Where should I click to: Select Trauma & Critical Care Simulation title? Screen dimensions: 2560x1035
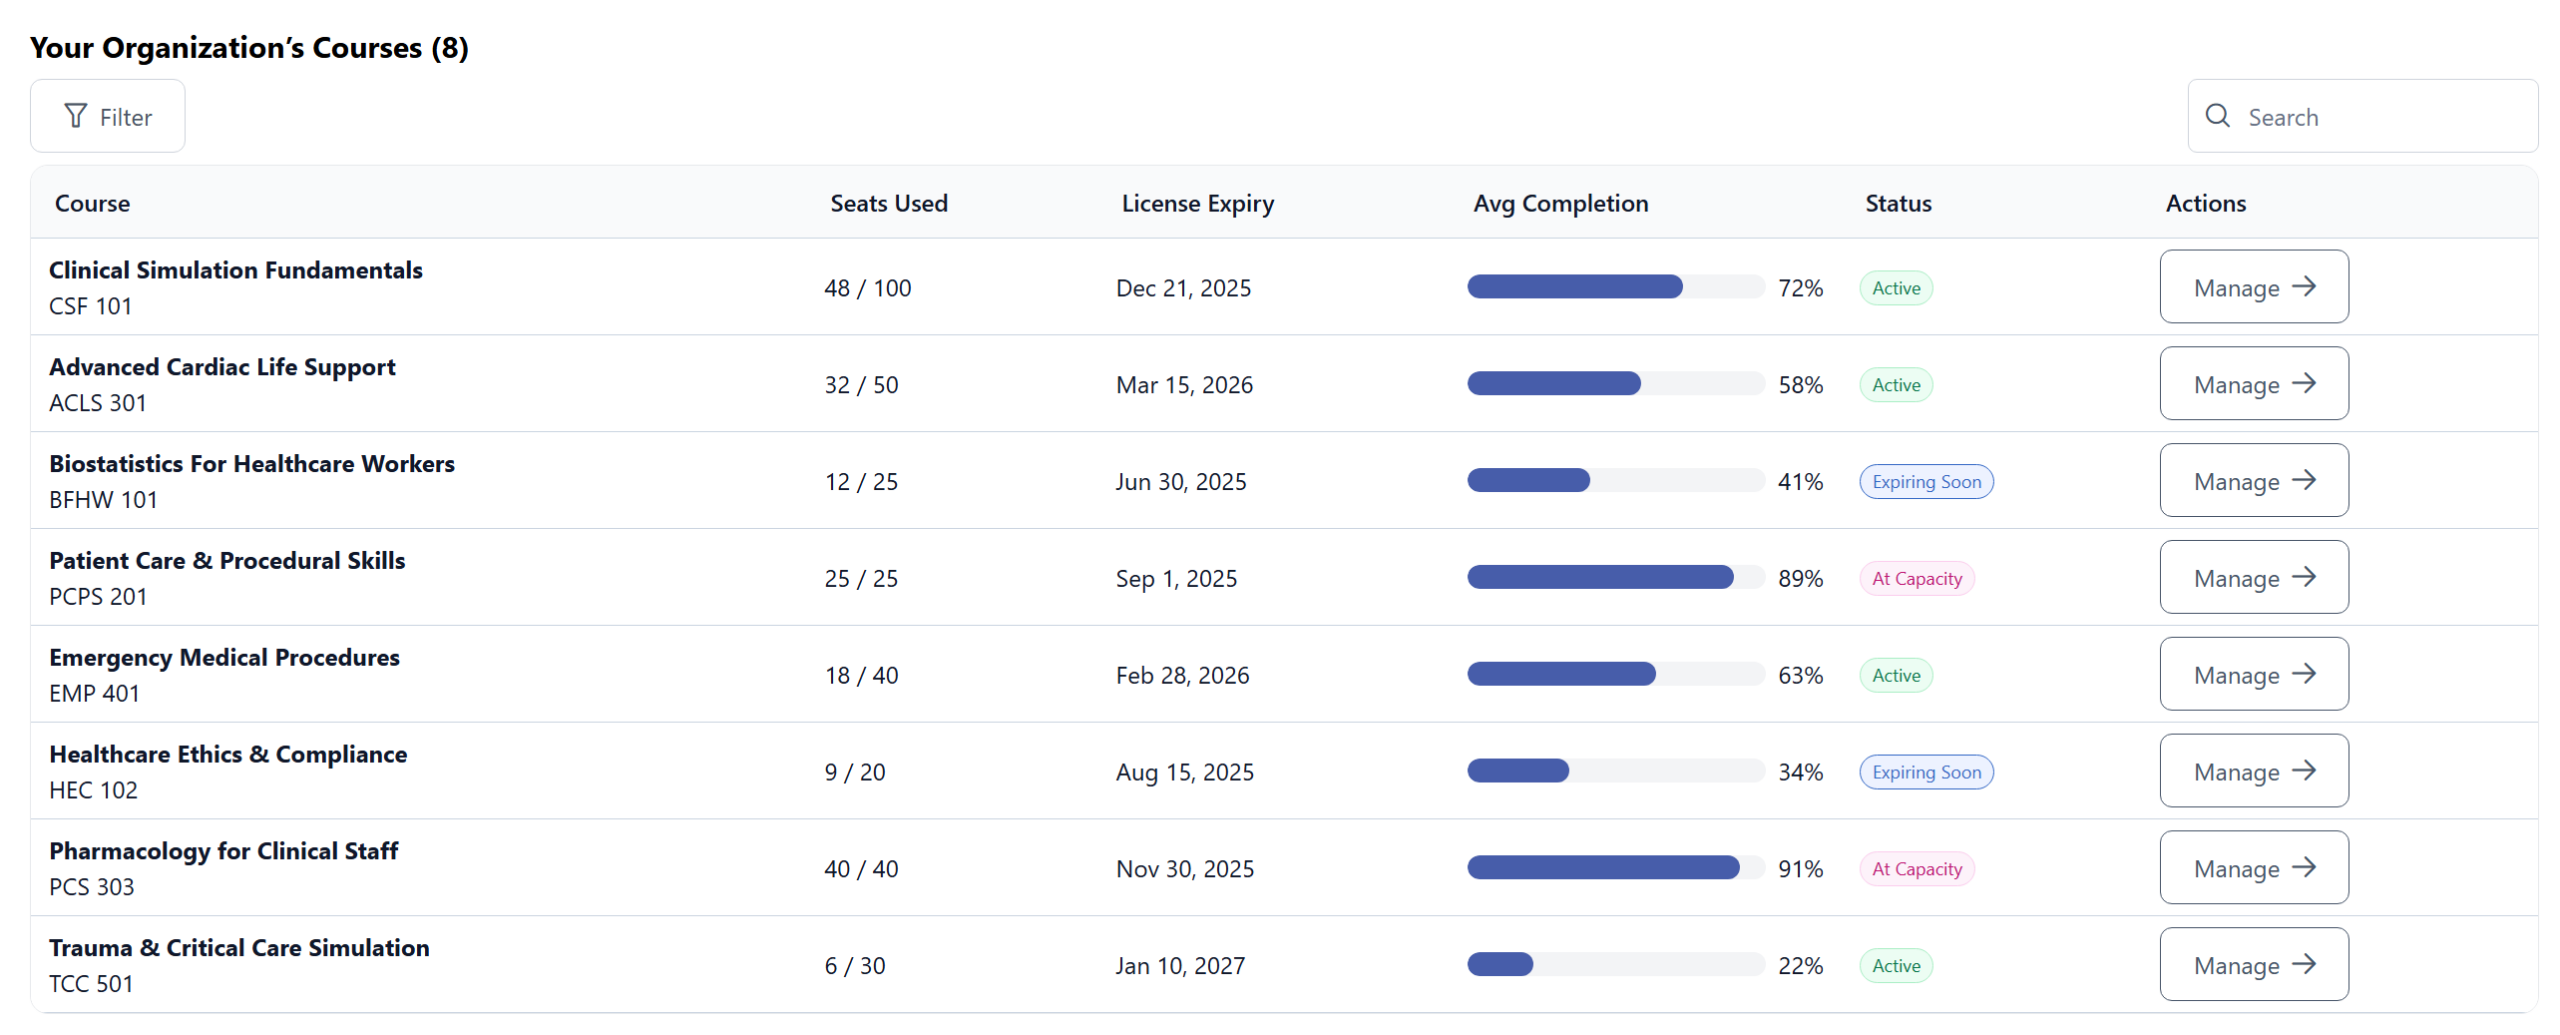click(239, 949)
